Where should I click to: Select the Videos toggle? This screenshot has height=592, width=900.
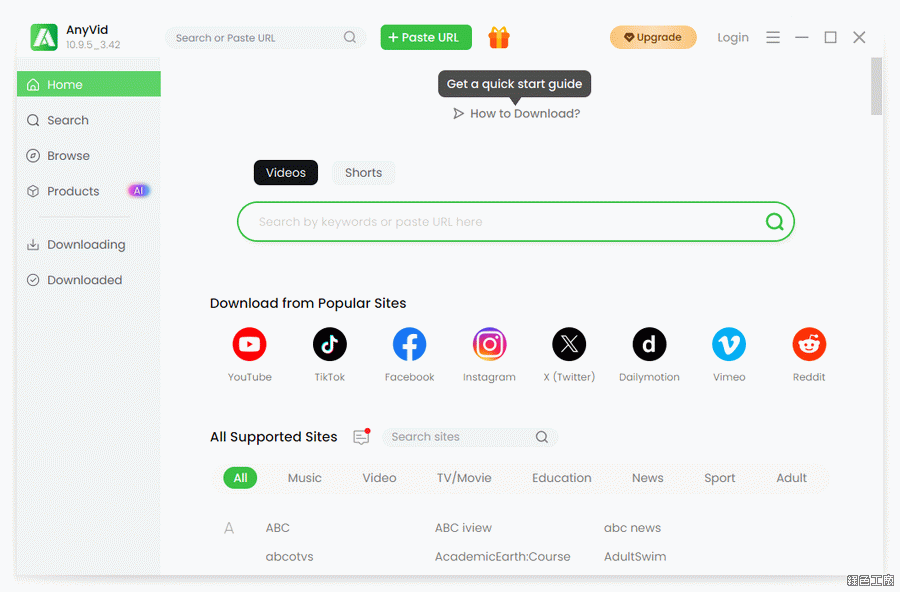pos(286,173)
